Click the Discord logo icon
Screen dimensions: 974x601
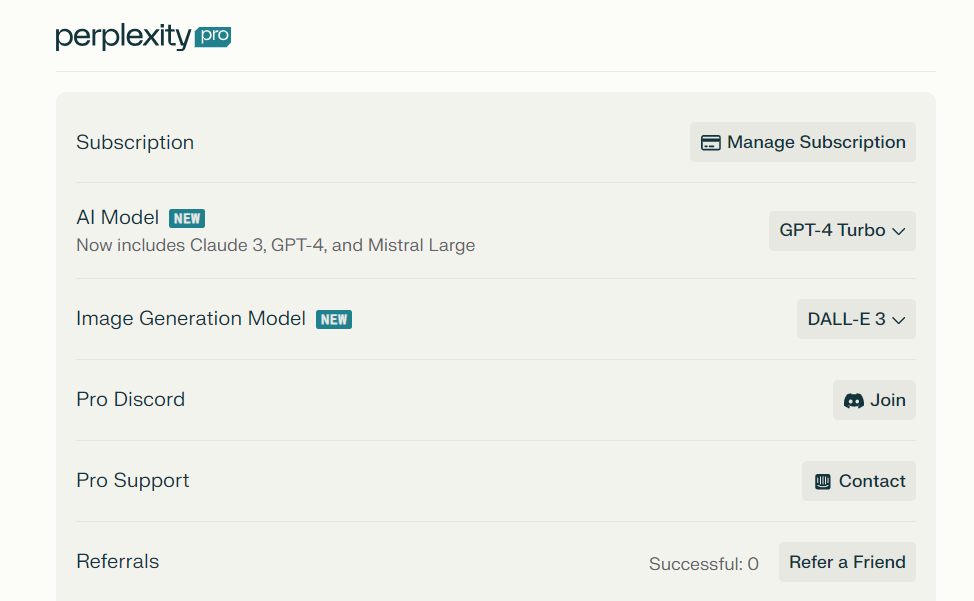tap(853, 401)
